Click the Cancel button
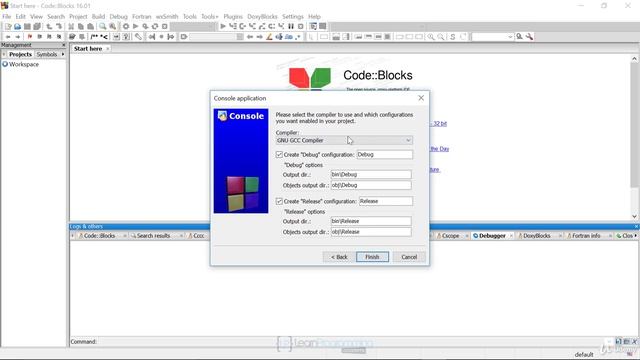640x360 pixels. [409, 257]
